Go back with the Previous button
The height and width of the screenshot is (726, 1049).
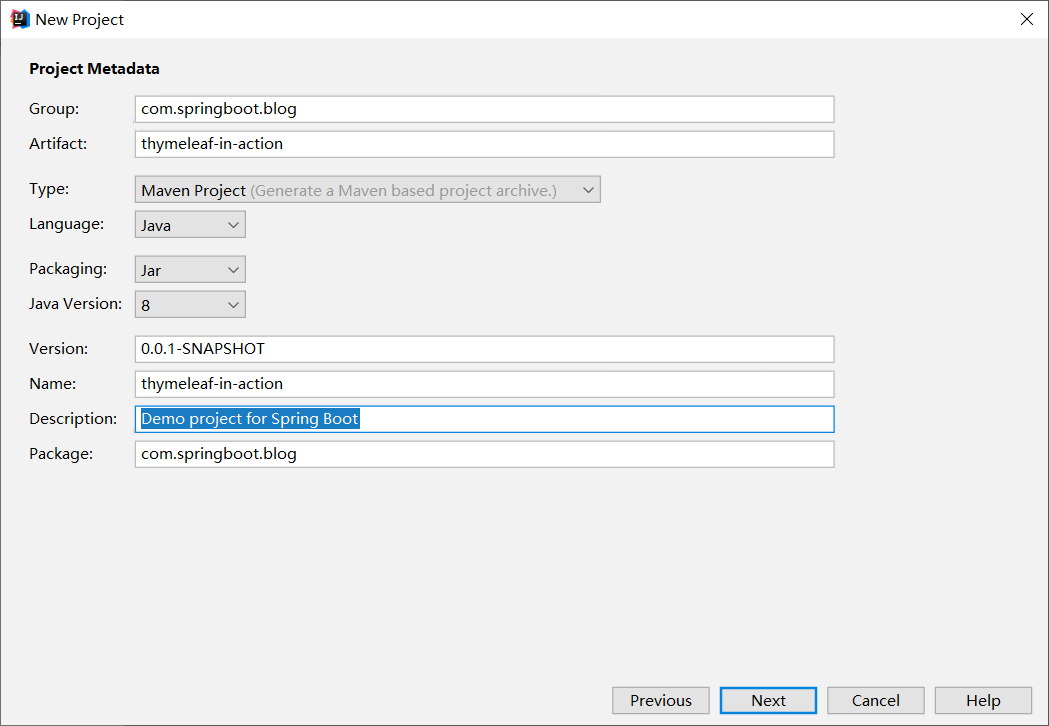[660, 700]
